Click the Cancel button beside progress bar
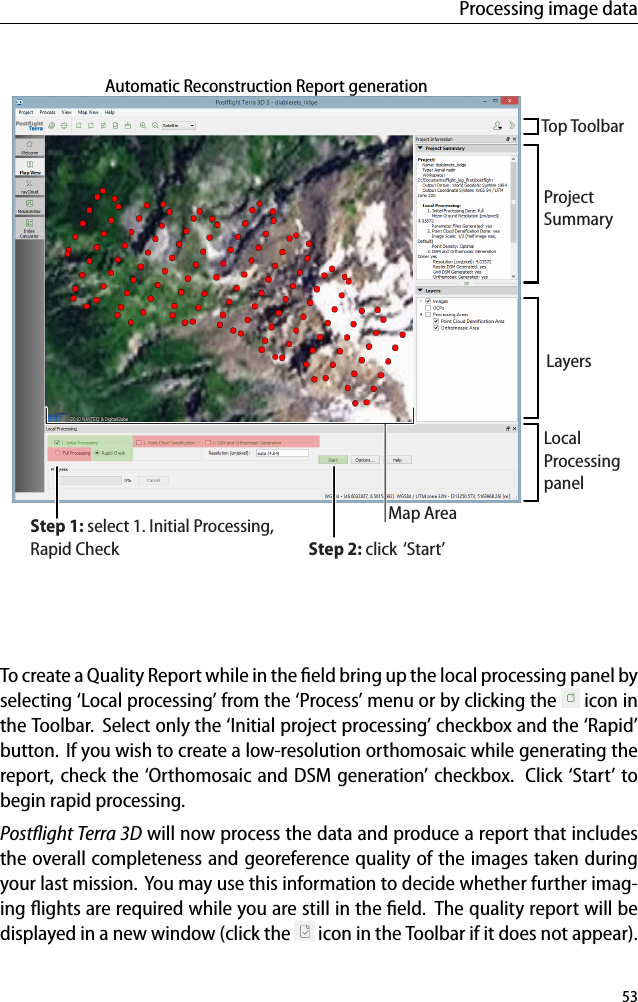638x1002 pixels. [x=153, y=480]
